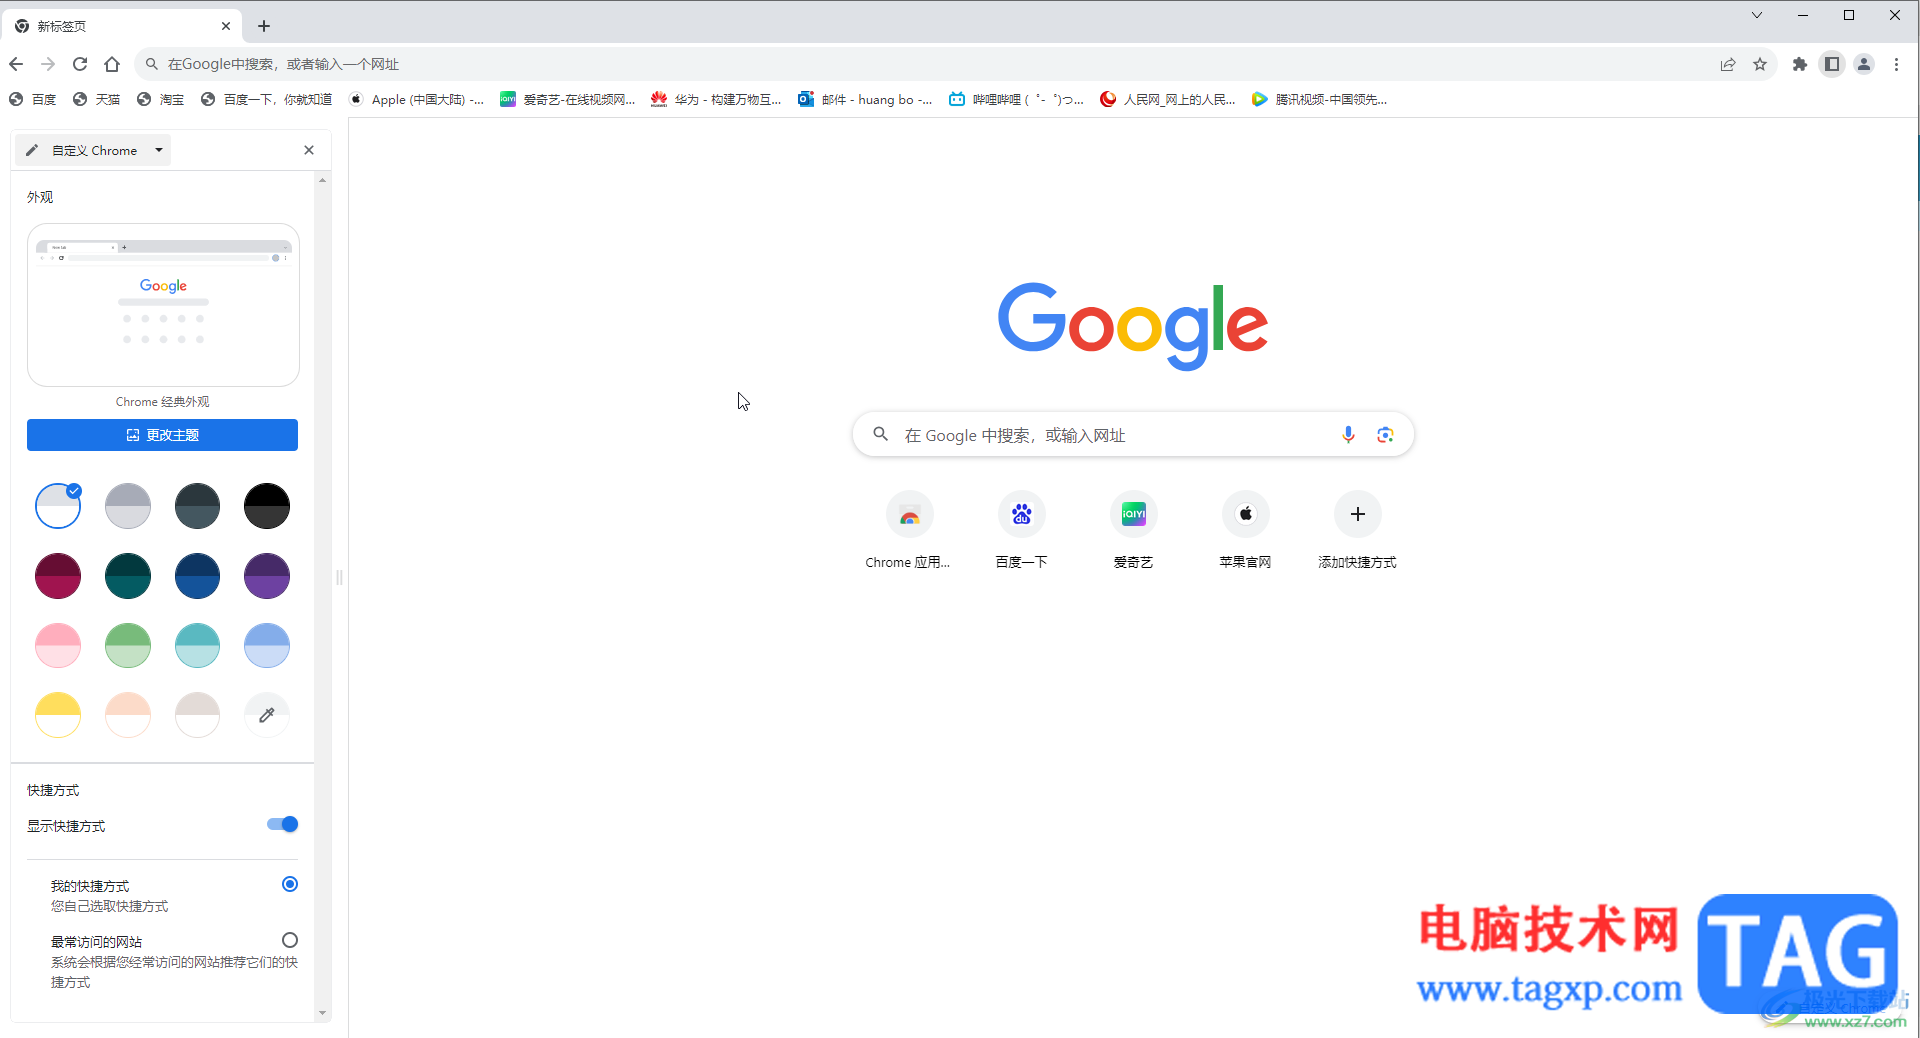The height and width of the screenshot is (1038, 1920).
Task: Toggle the side panel icon
Action: point(1832,64)
